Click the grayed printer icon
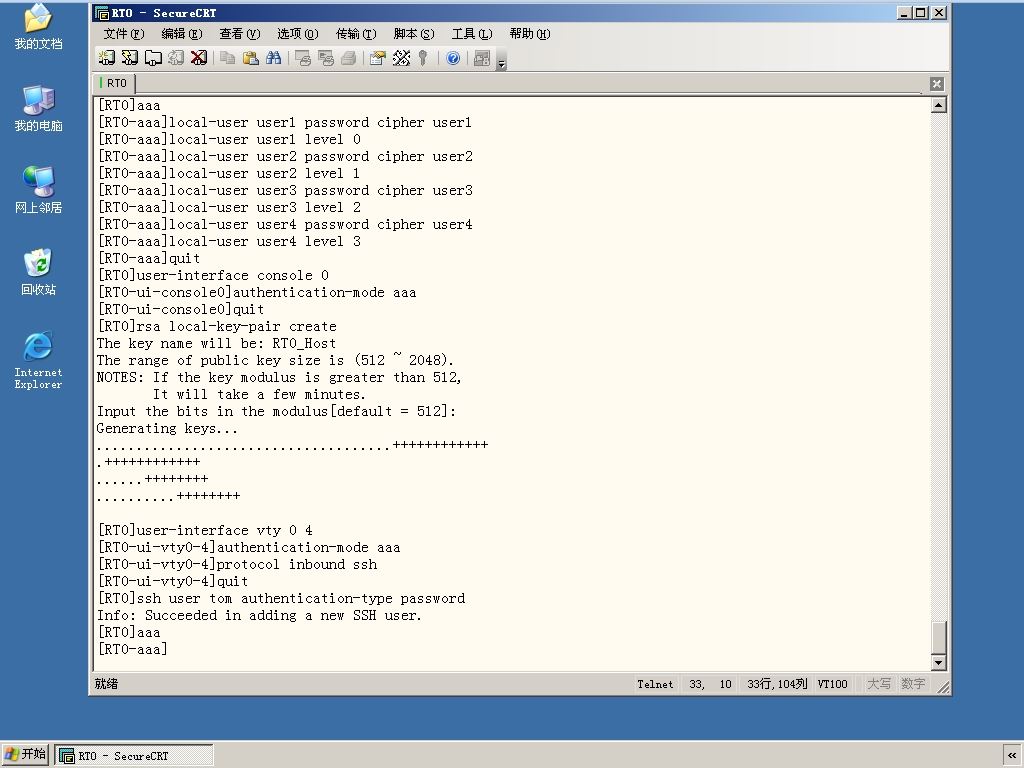 [x=349, y=58]
